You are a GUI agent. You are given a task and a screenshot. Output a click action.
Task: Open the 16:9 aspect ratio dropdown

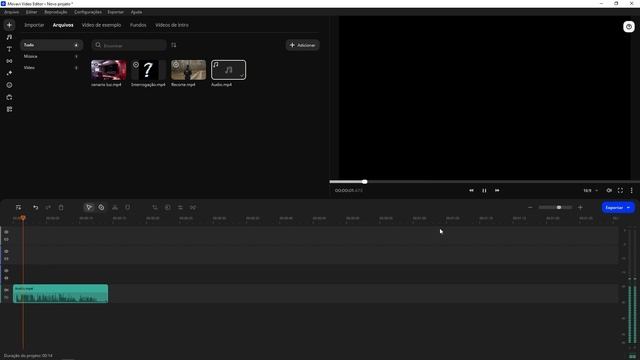pyautogui.click(x=590, y=190)
